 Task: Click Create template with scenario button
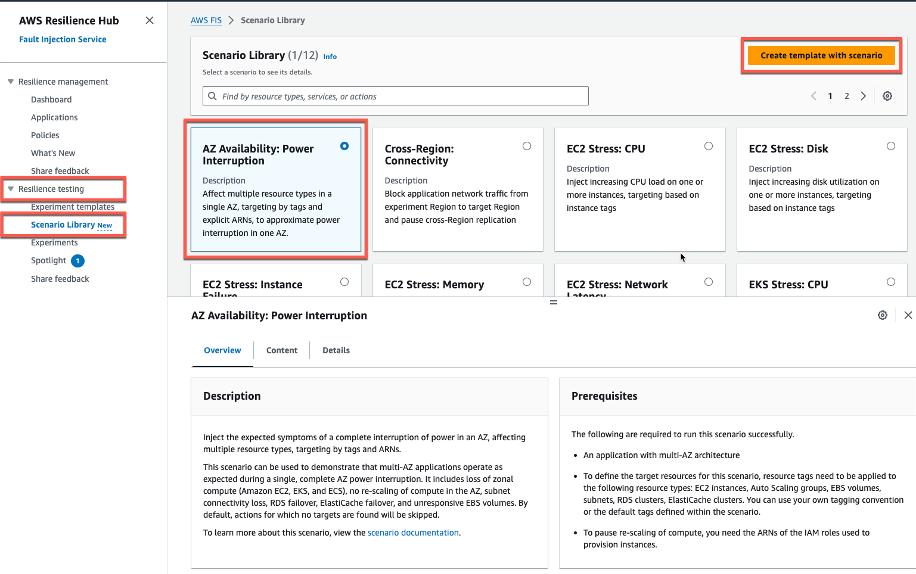click(821, 55)
